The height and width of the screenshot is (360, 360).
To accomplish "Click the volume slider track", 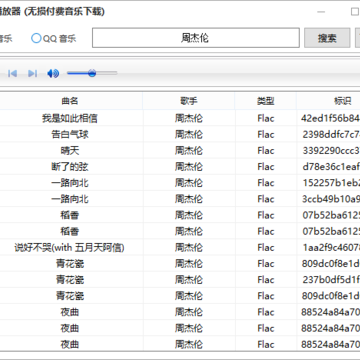I will [x=92, y=73].
